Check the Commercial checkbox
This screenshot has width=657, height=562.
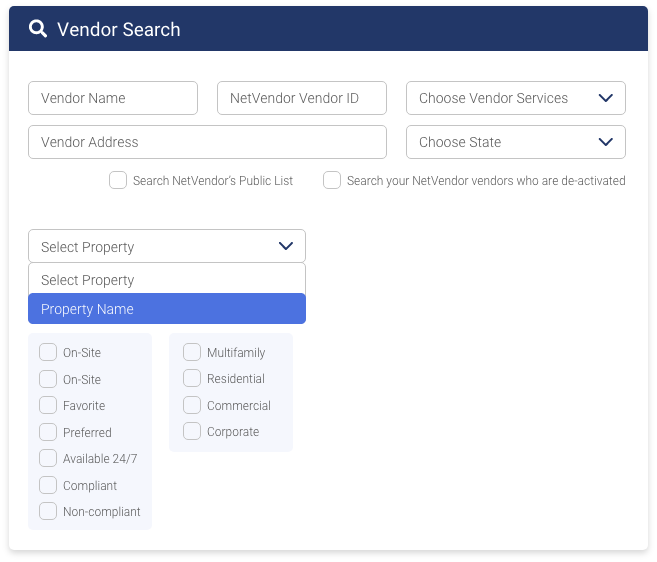click(192, 405)
